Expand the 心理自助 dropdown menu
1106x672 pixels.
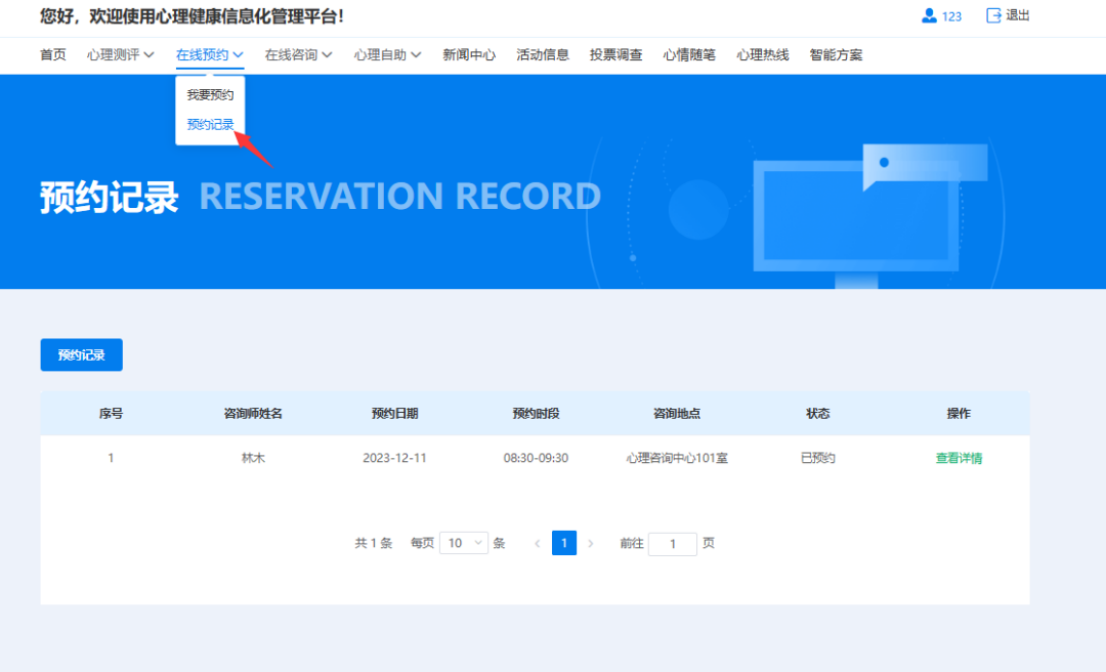[x=387, y=55]
